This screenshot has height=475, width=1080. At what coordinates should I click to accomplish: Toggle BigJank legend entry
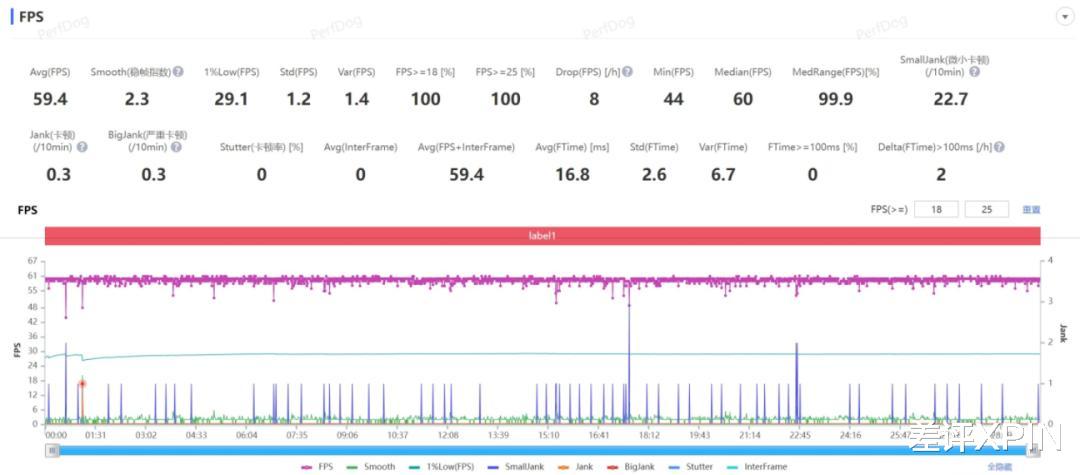[x=632, y=467]
